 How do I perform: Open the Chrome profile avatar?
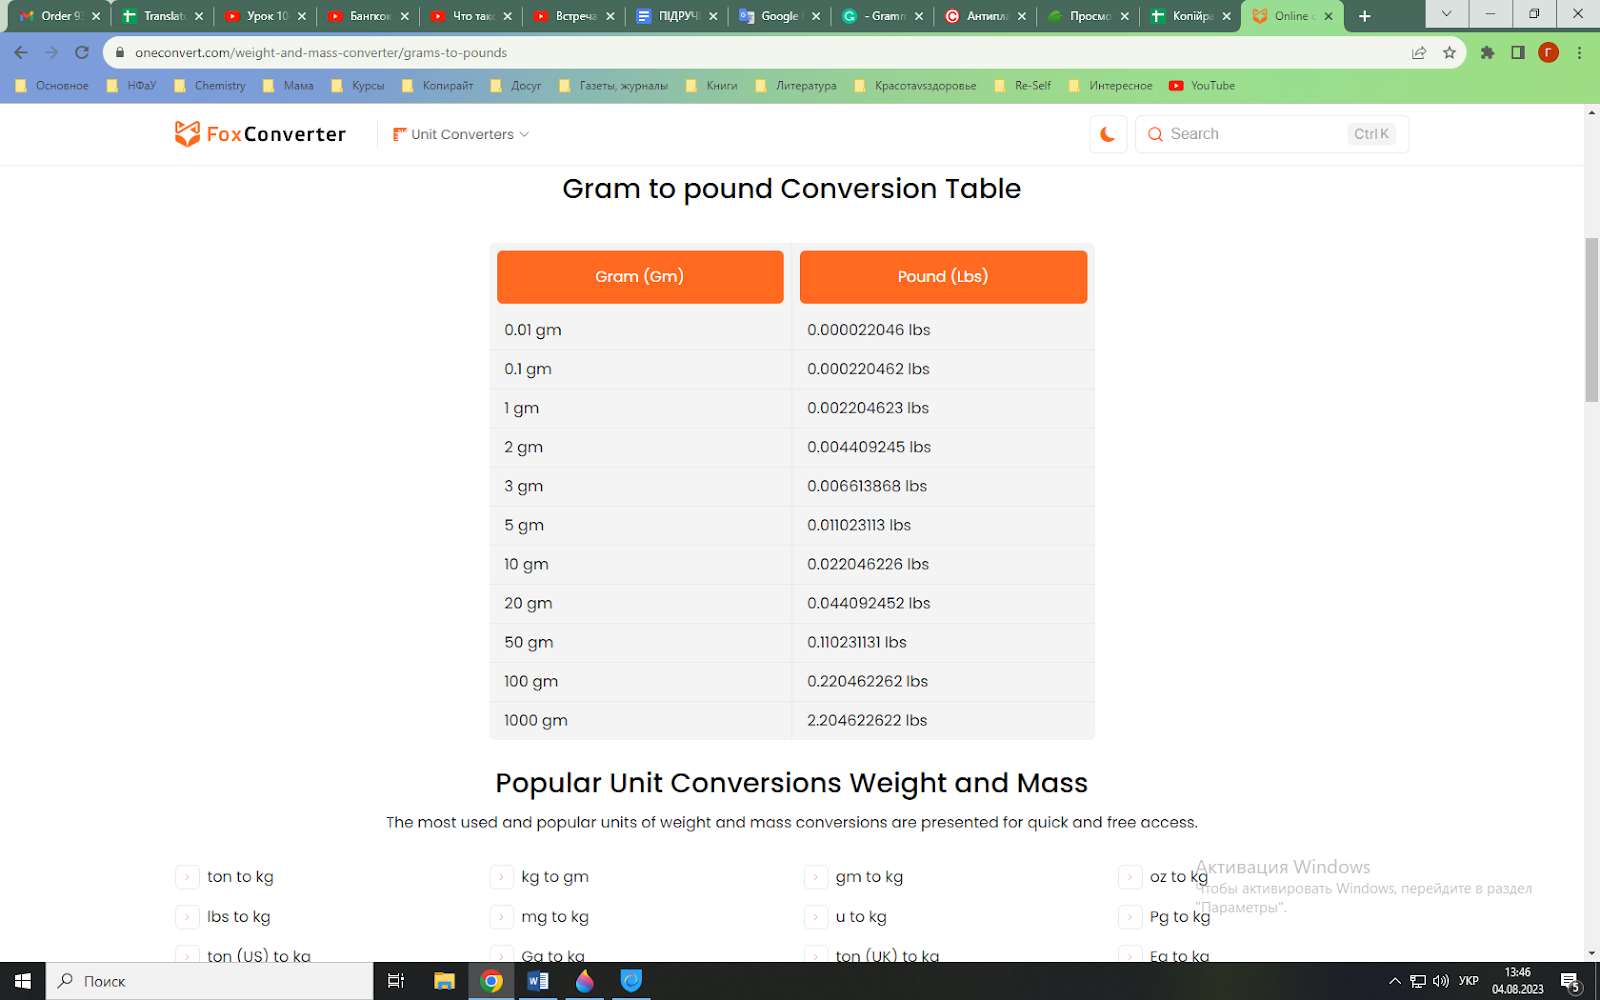point(1548,52)
